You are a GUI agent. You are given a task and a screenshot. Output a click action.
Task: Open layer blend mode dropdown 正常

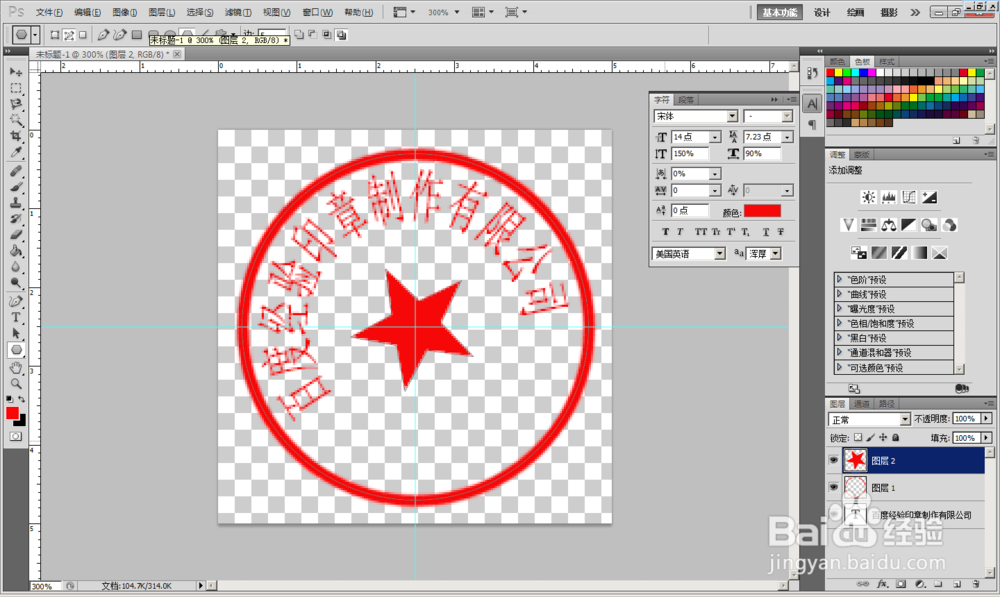click(904, 419)
